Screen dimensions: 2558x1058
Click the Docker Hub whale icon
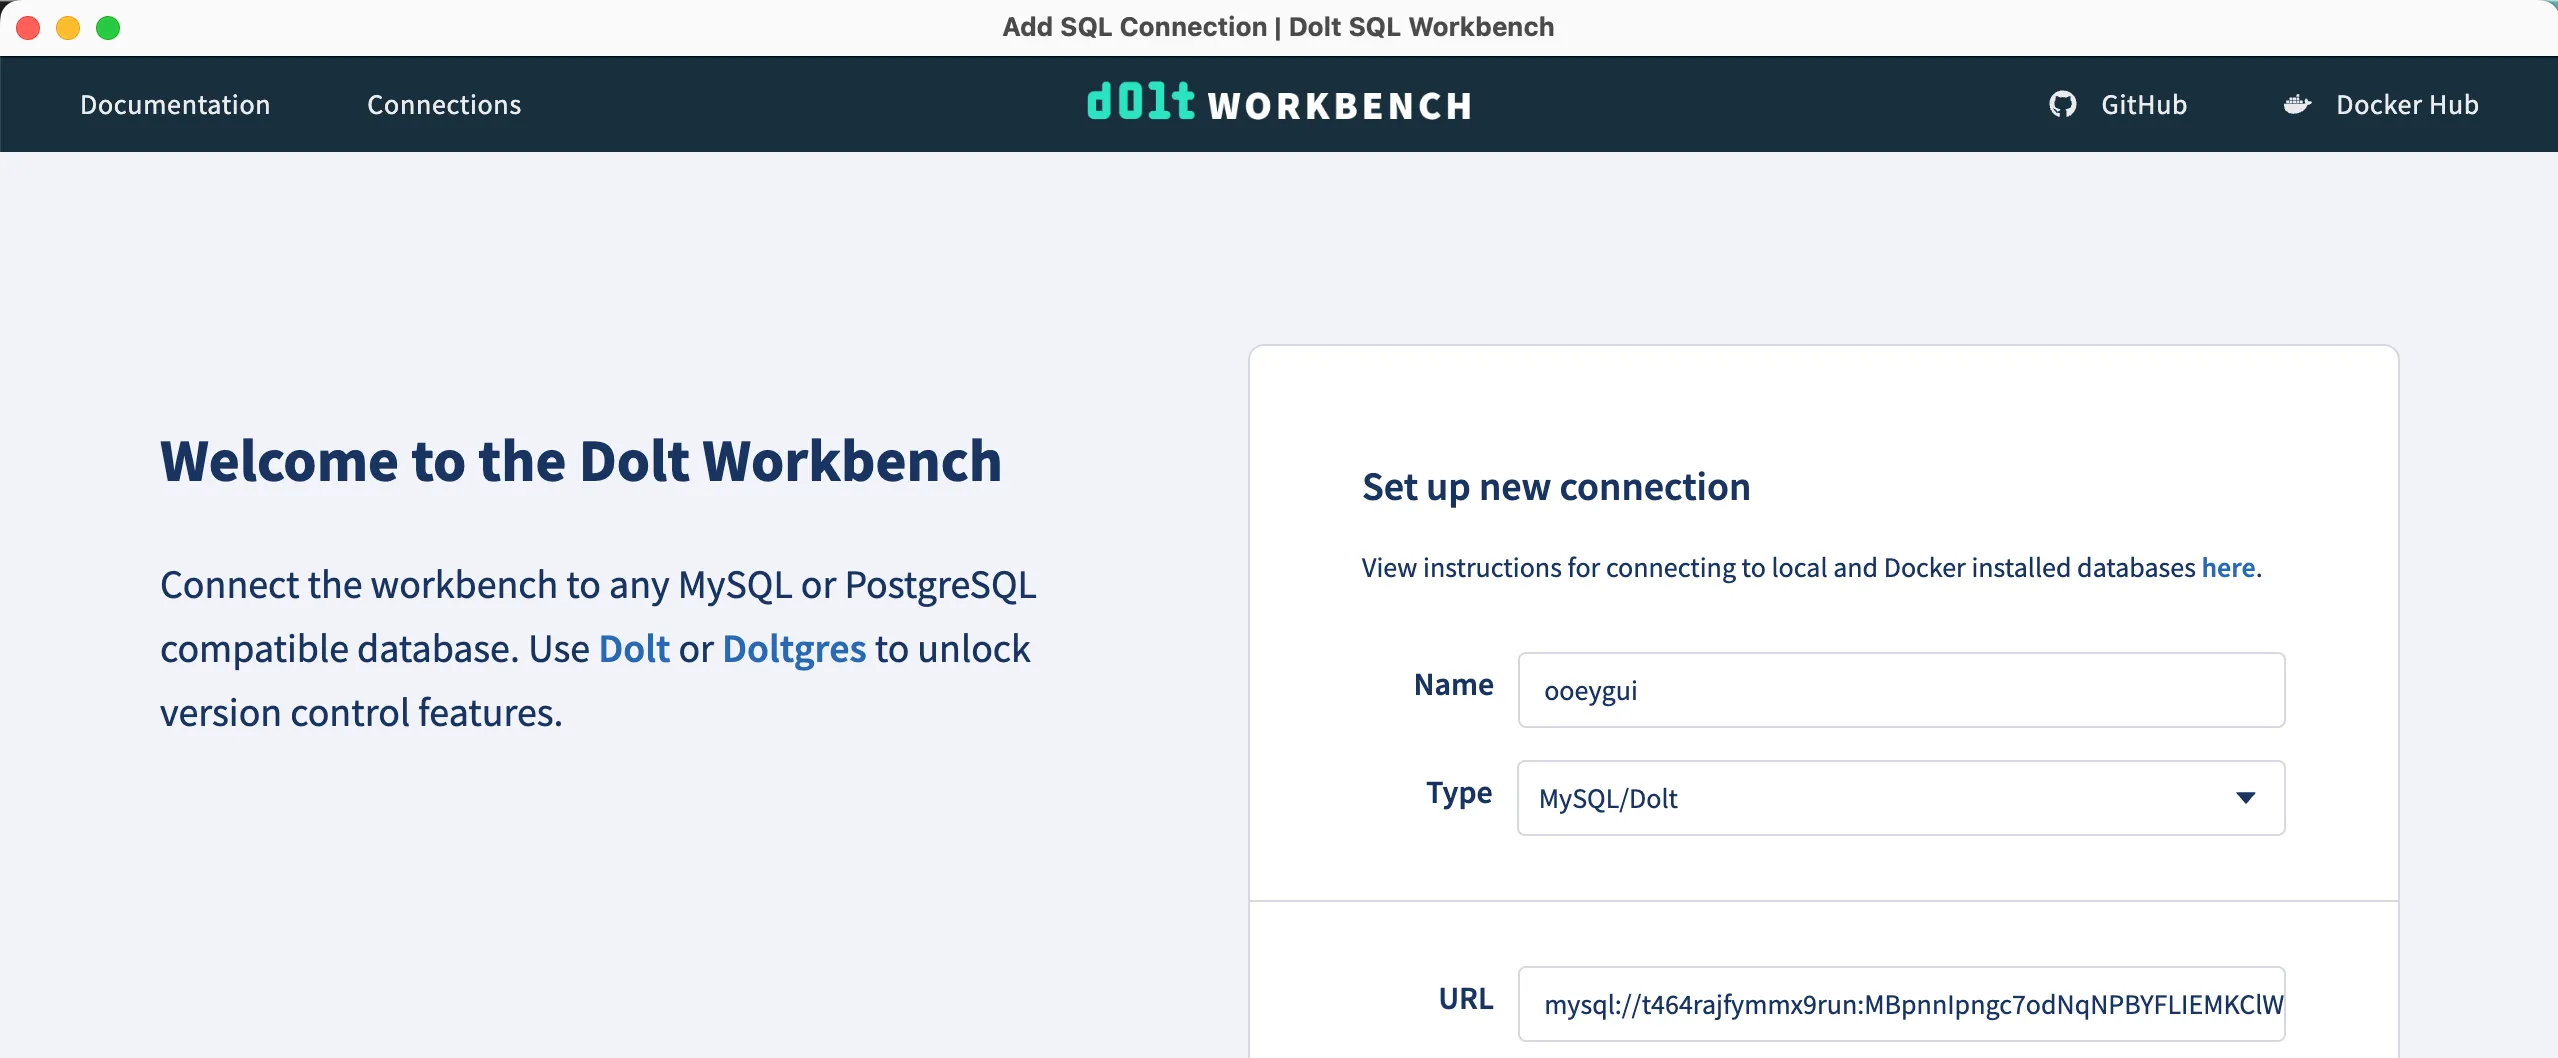click(2297, 104)
